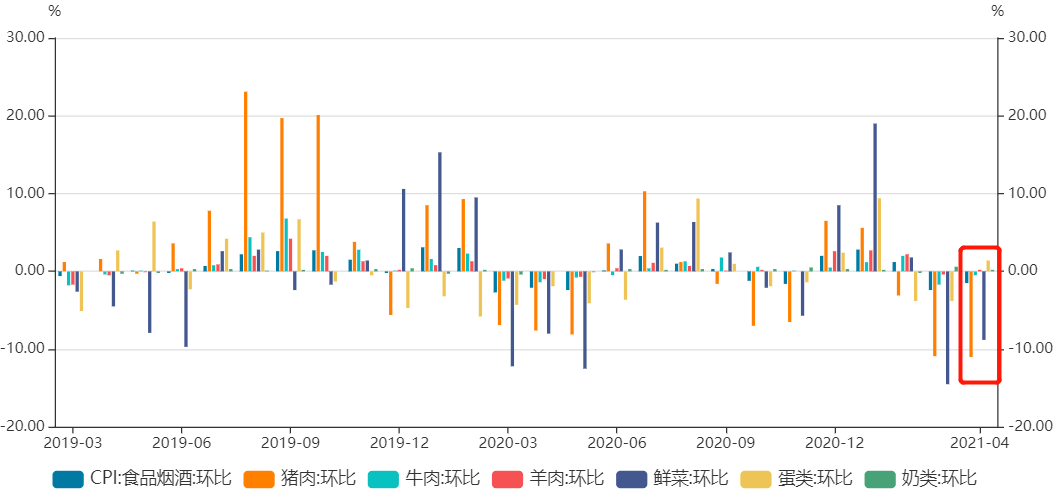
Task: Click the orange 猪肉 legend swatch
Action: click(x=261, y=479)
